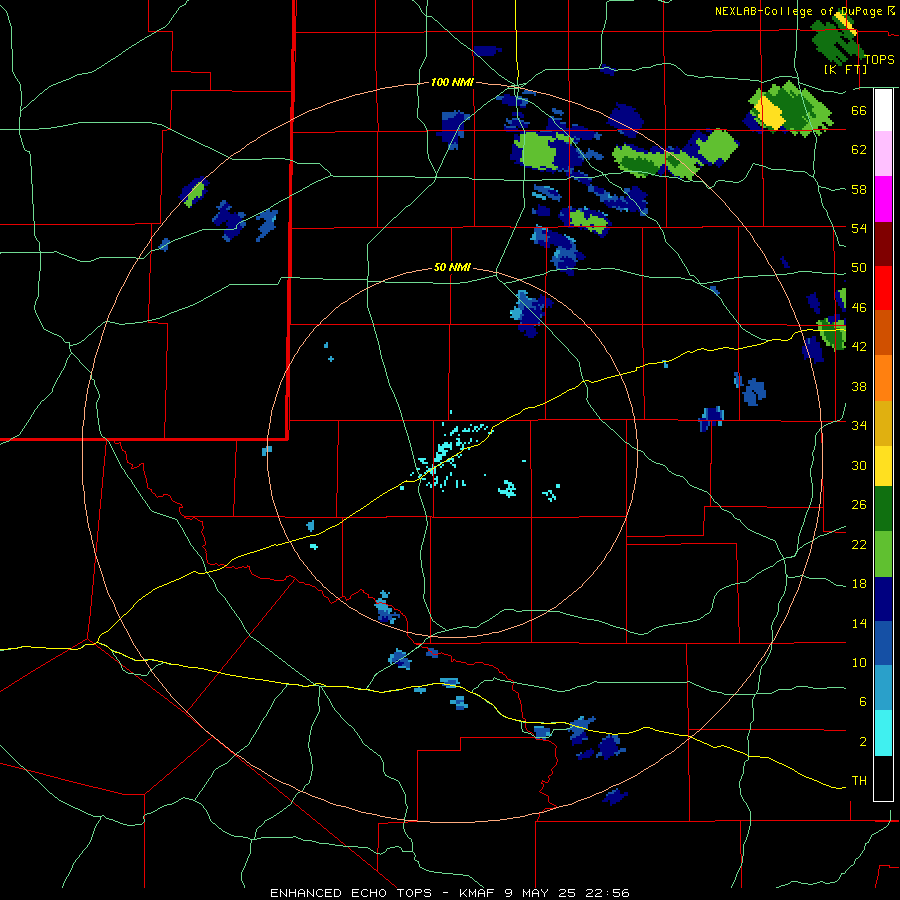This screenshot has width=900, height=900.
Task: Select the dark green legend swatch
Action: point(883,509)
